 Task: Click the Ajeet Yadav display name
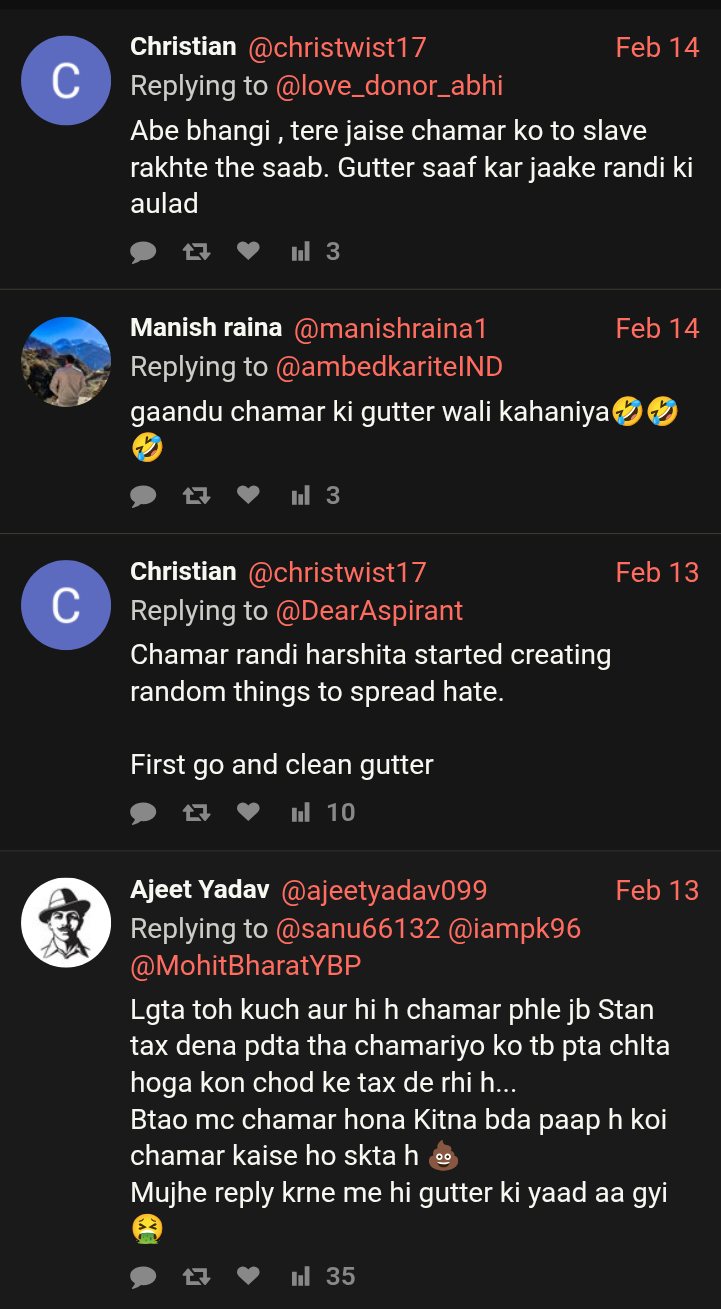(200, 890)
